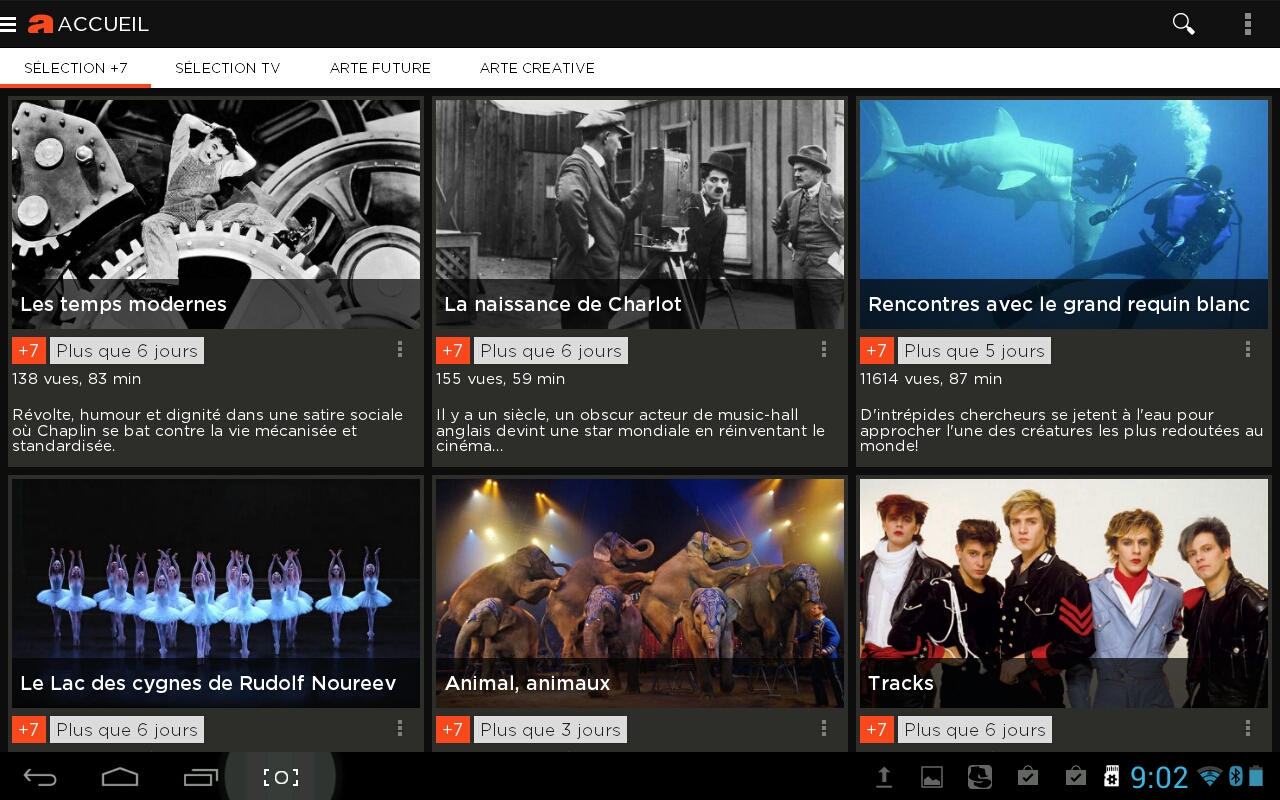Tap the ARTE logo icon
This screenshot has width=1280, height=800.
coord(40,24)
